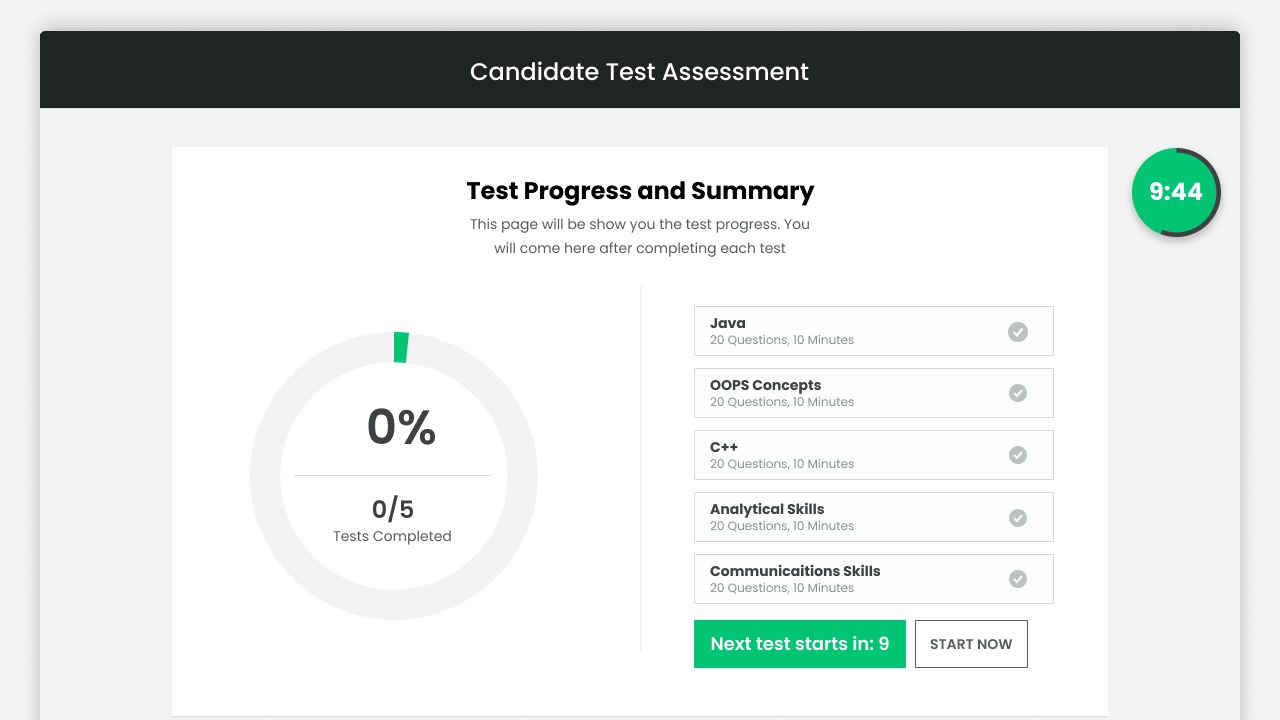This screenshot has height=720, width=1280.
Task: Click the green countdown timer circle
Action: pyautogui.click(x=1176, y=192)
